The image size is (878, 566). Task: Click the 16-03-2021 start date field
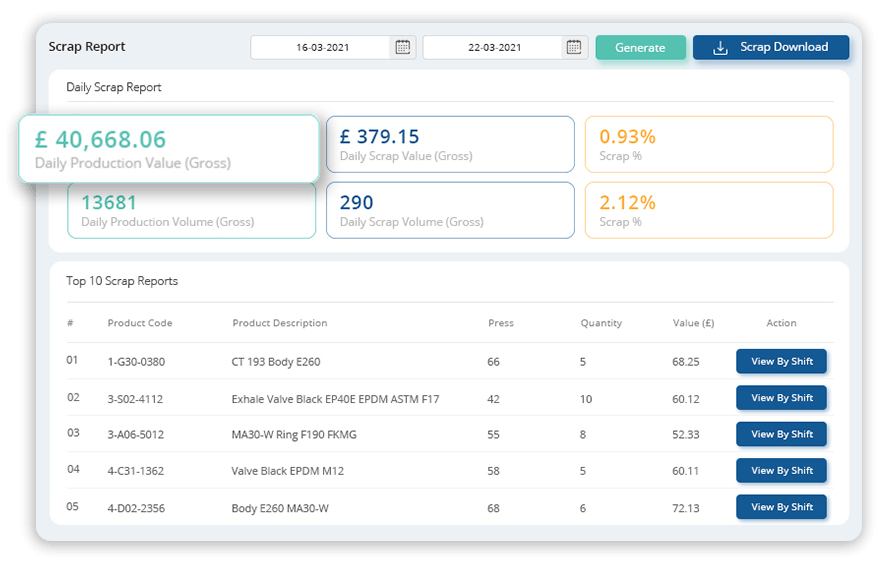click(x=320, y=47)
